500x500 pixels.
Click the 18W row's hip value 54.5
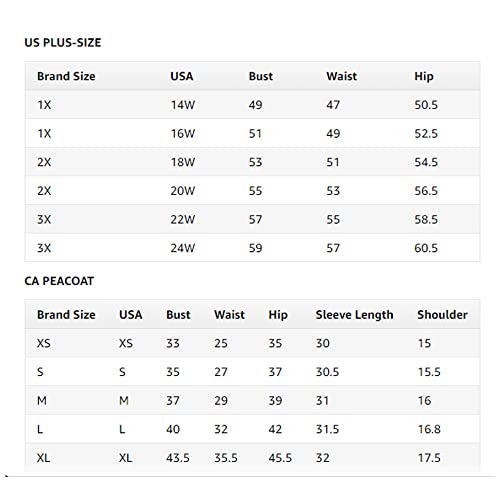coord(426,162)
